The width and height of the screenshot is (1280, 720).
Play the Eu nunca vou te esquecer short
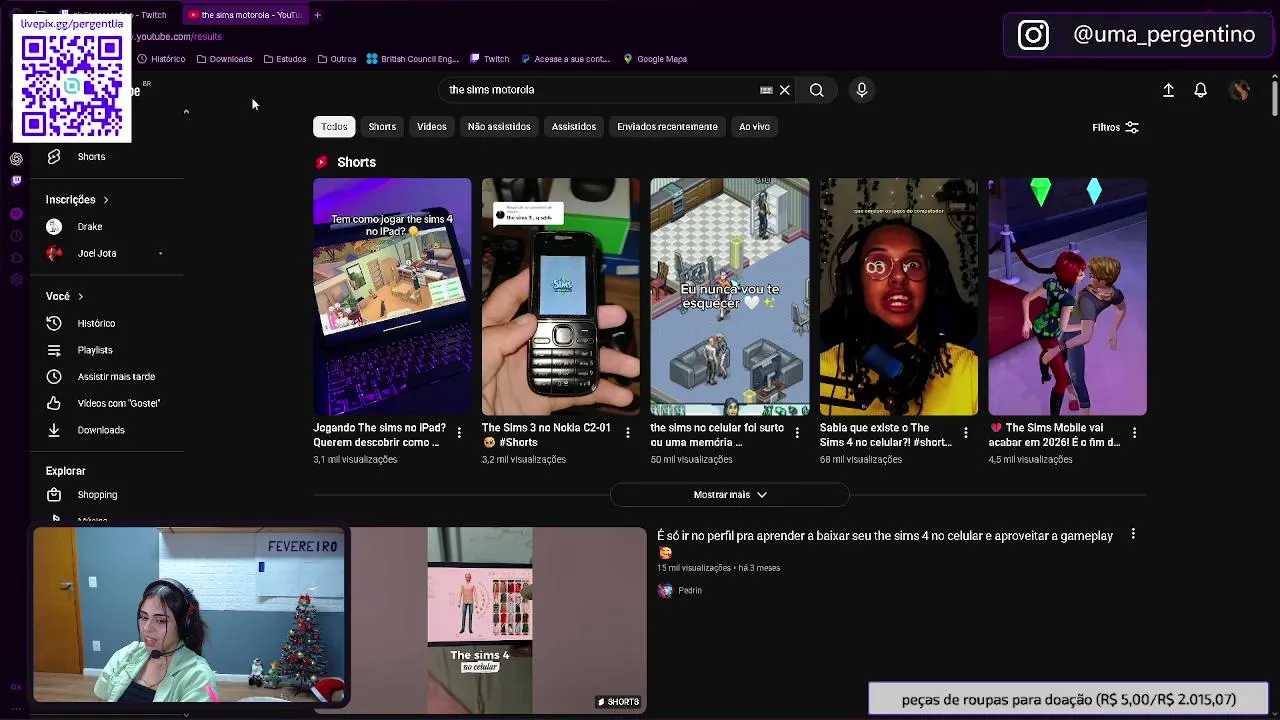tap(730, 297)
